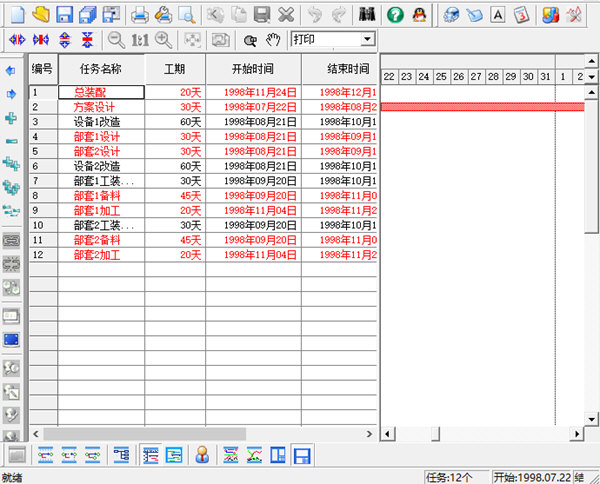Screen dimensions: 600x484
Task: Click the Zoom In magnifier icon
Action: point(164,40)
